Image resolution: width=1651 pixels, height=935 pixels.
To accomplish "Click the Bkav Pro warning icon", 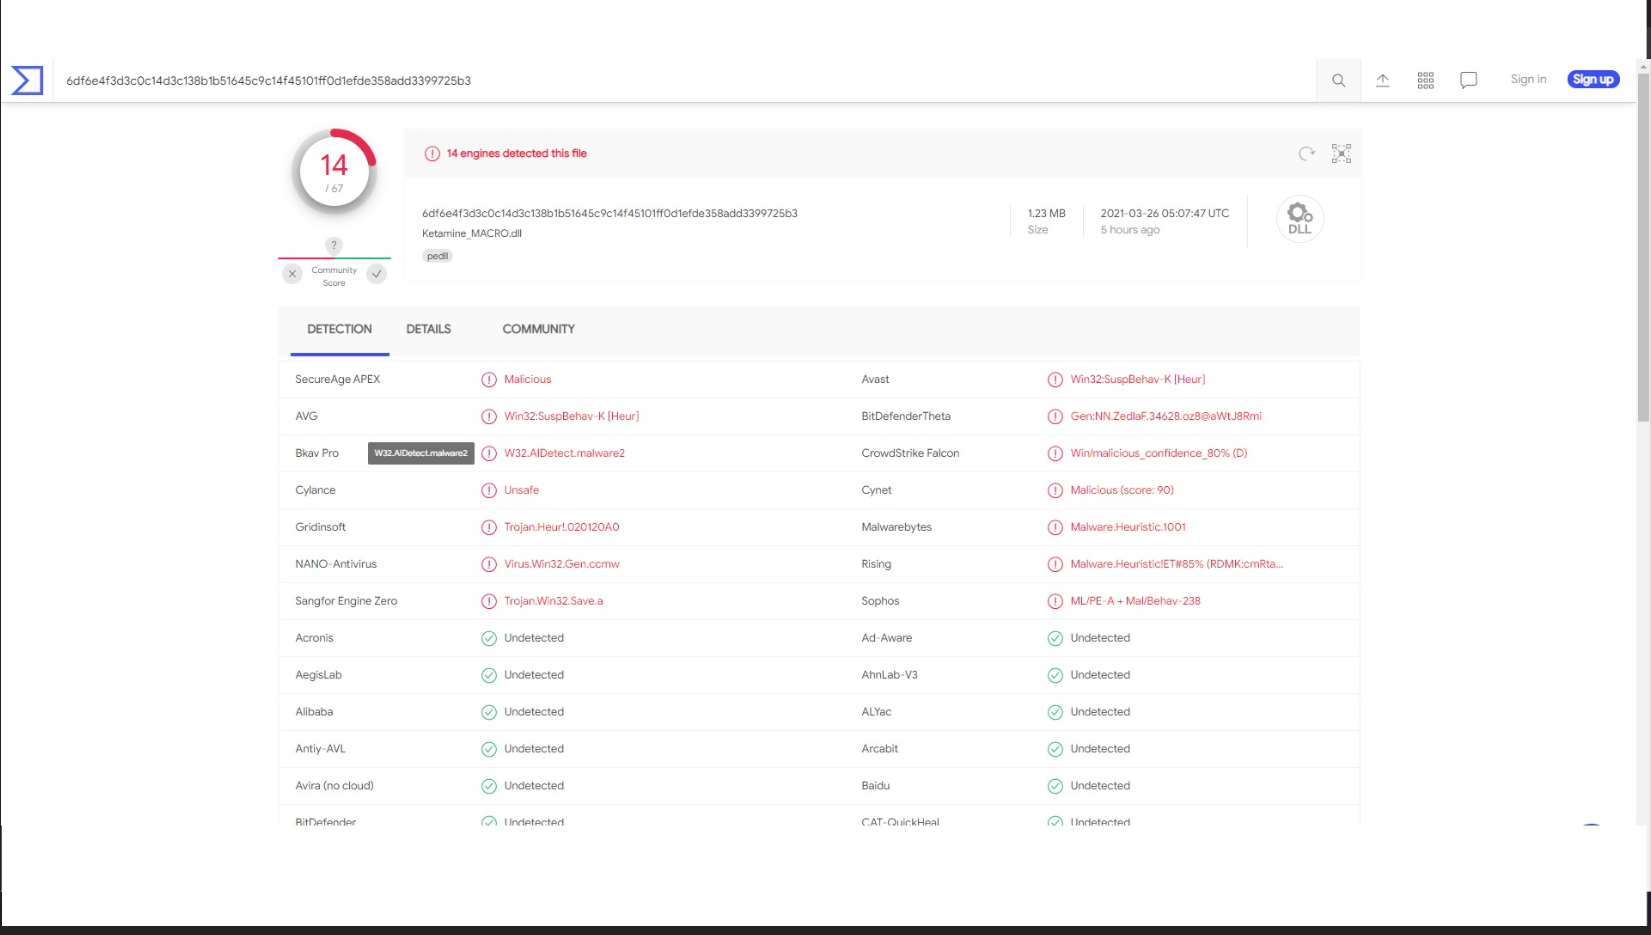I will click(x=489, y=453).
